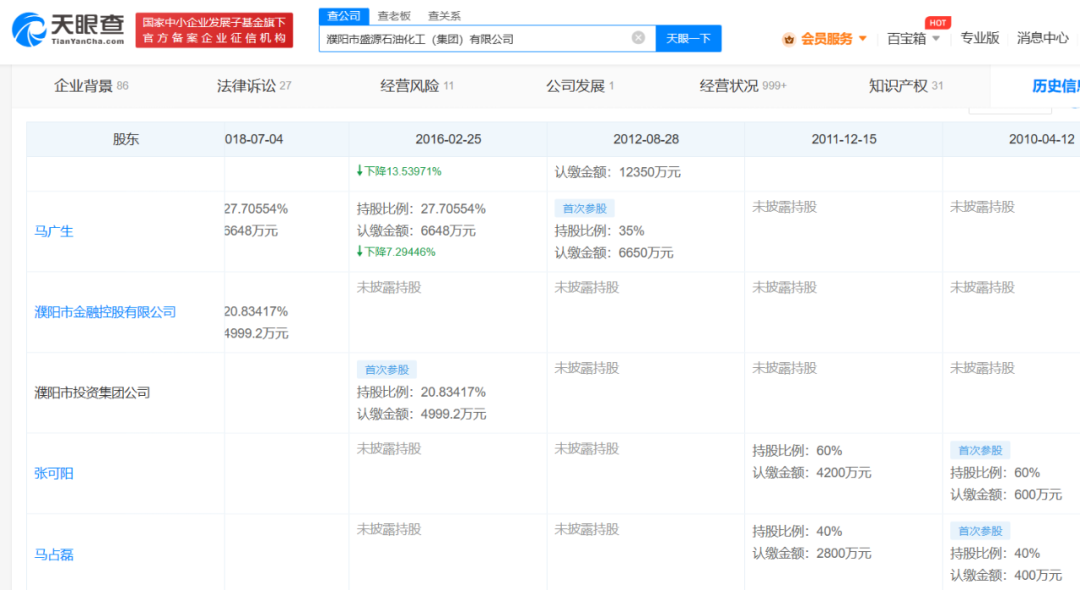Image resolution: width=1080 pixels, height=590 pixels.
Task: Open shareholder 张可阳's profile link
Action: click(54, 474)
